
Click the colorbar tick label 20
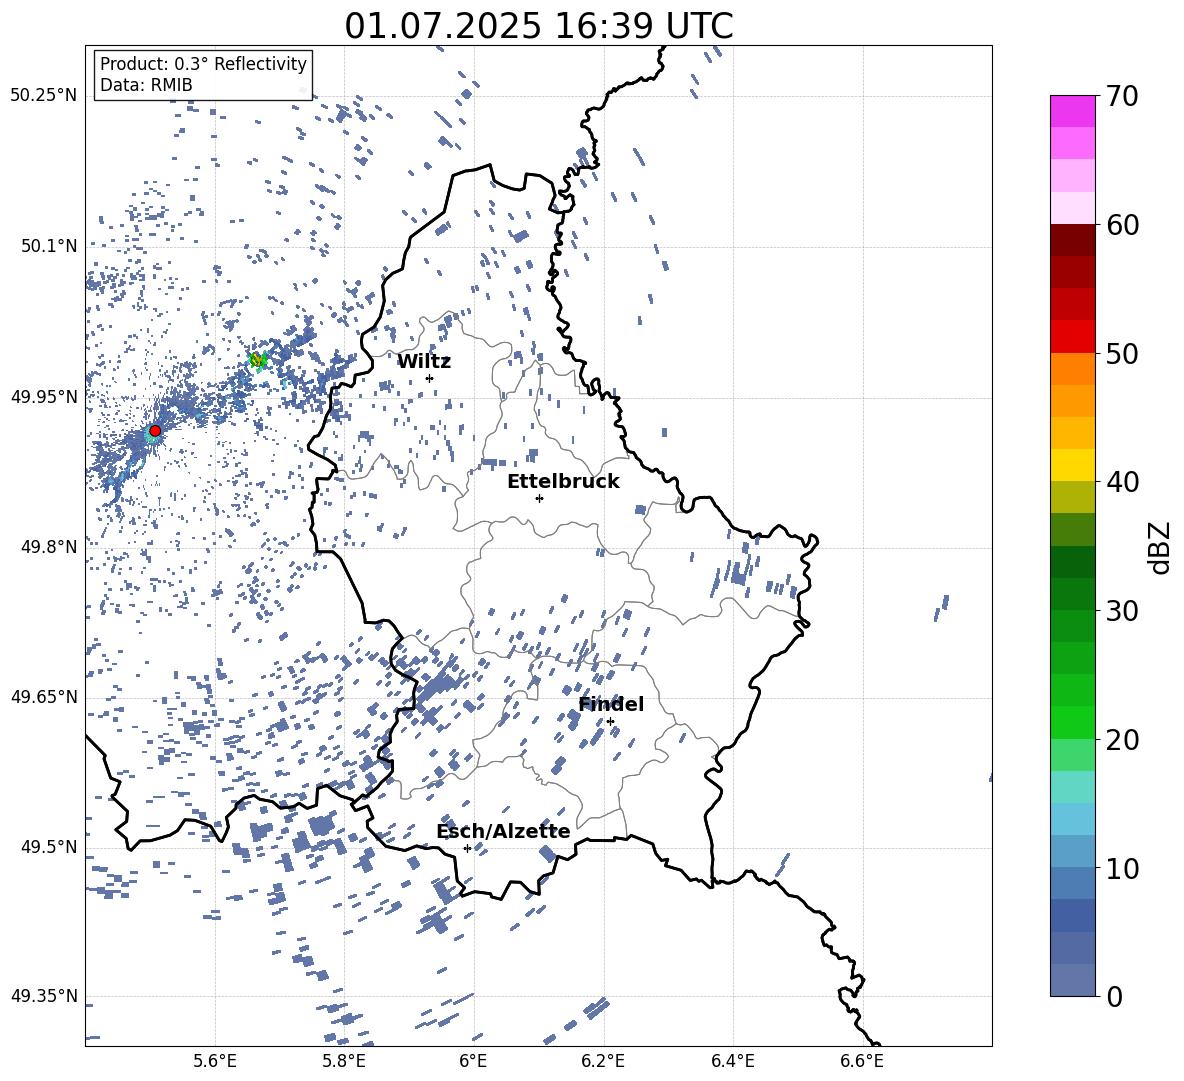(x=1123, y=740)
